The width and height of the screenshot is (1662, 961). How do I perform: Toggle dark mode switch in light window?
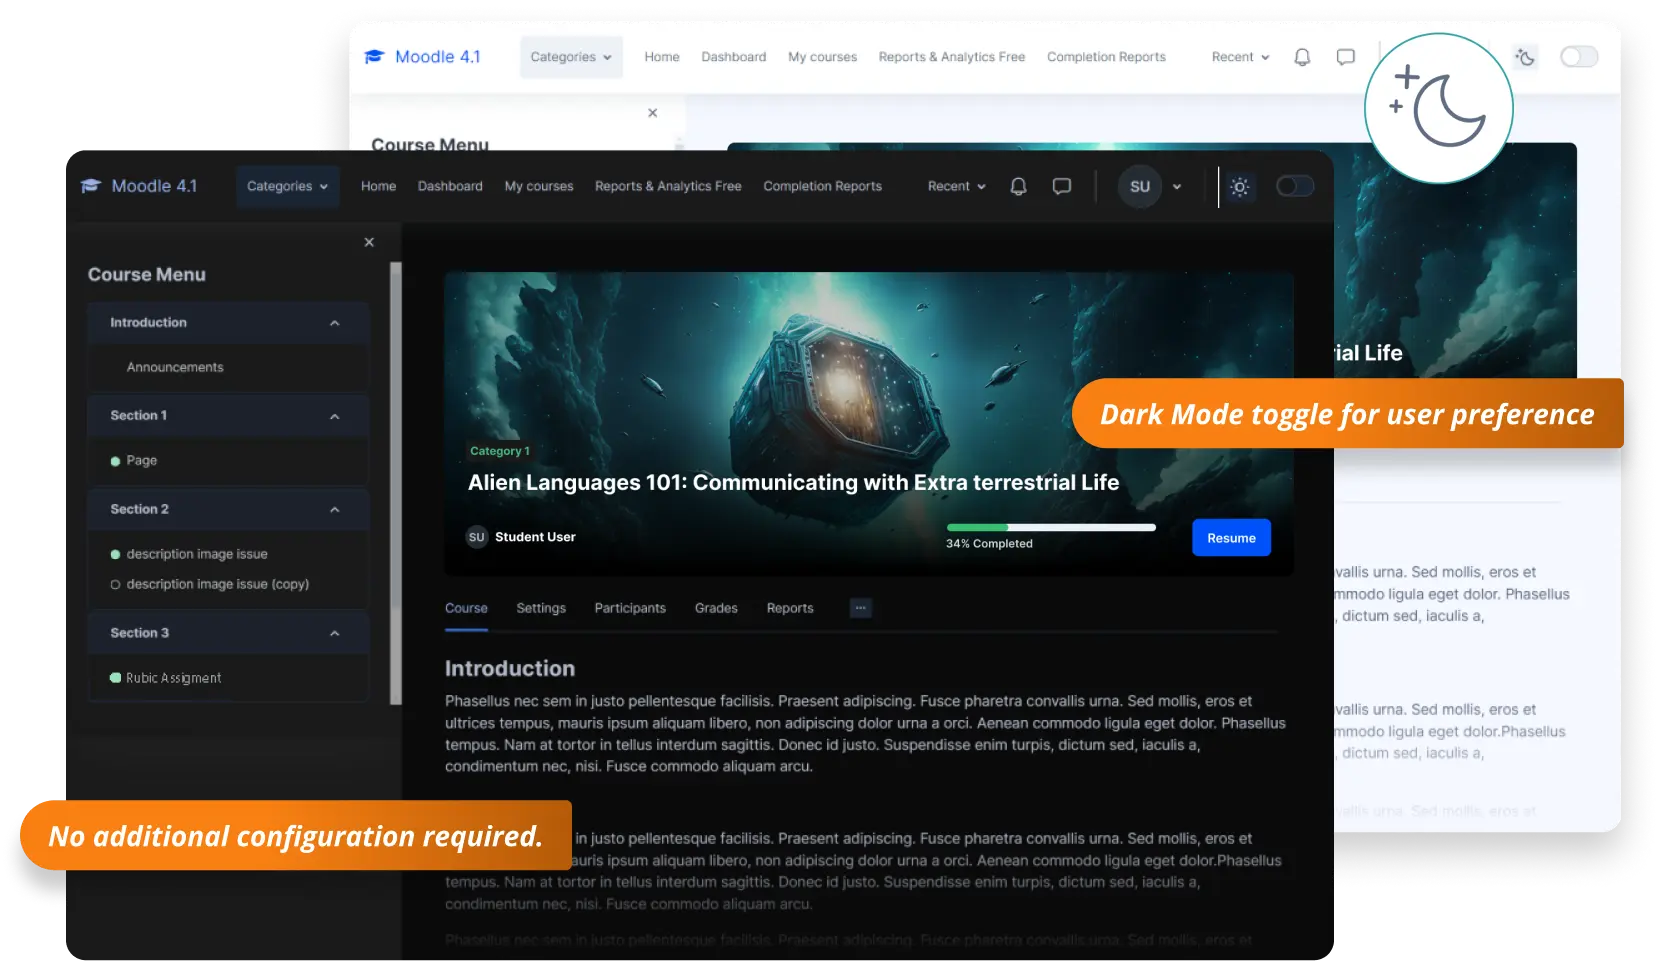click(1579, 57)
